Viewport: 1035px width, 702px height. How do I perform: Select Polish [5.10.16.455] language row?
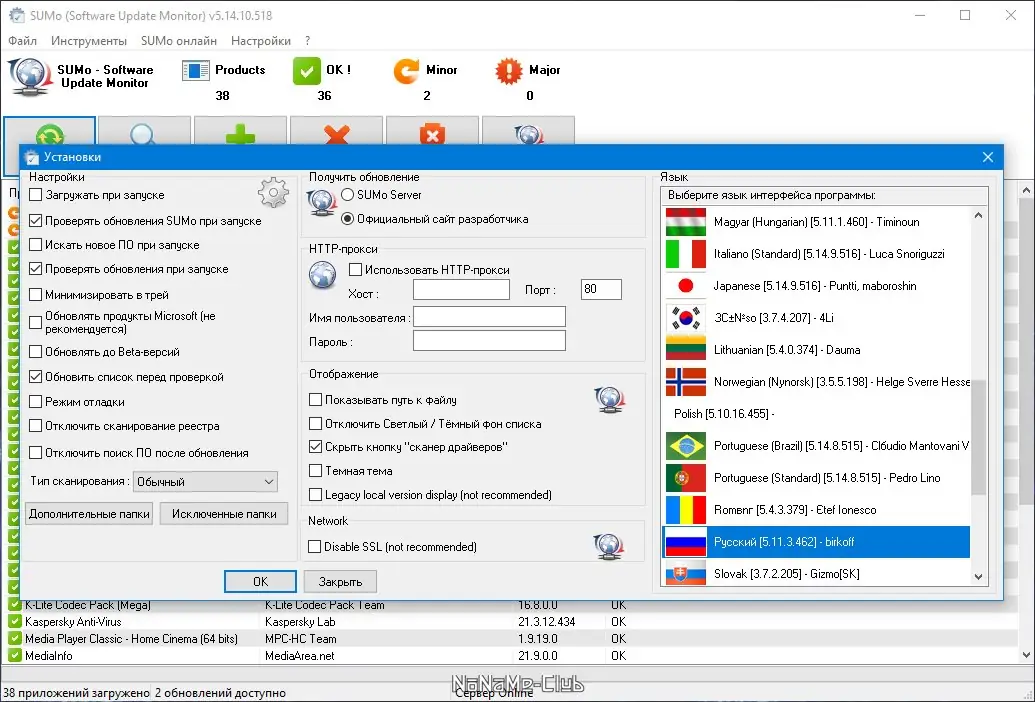816,414
